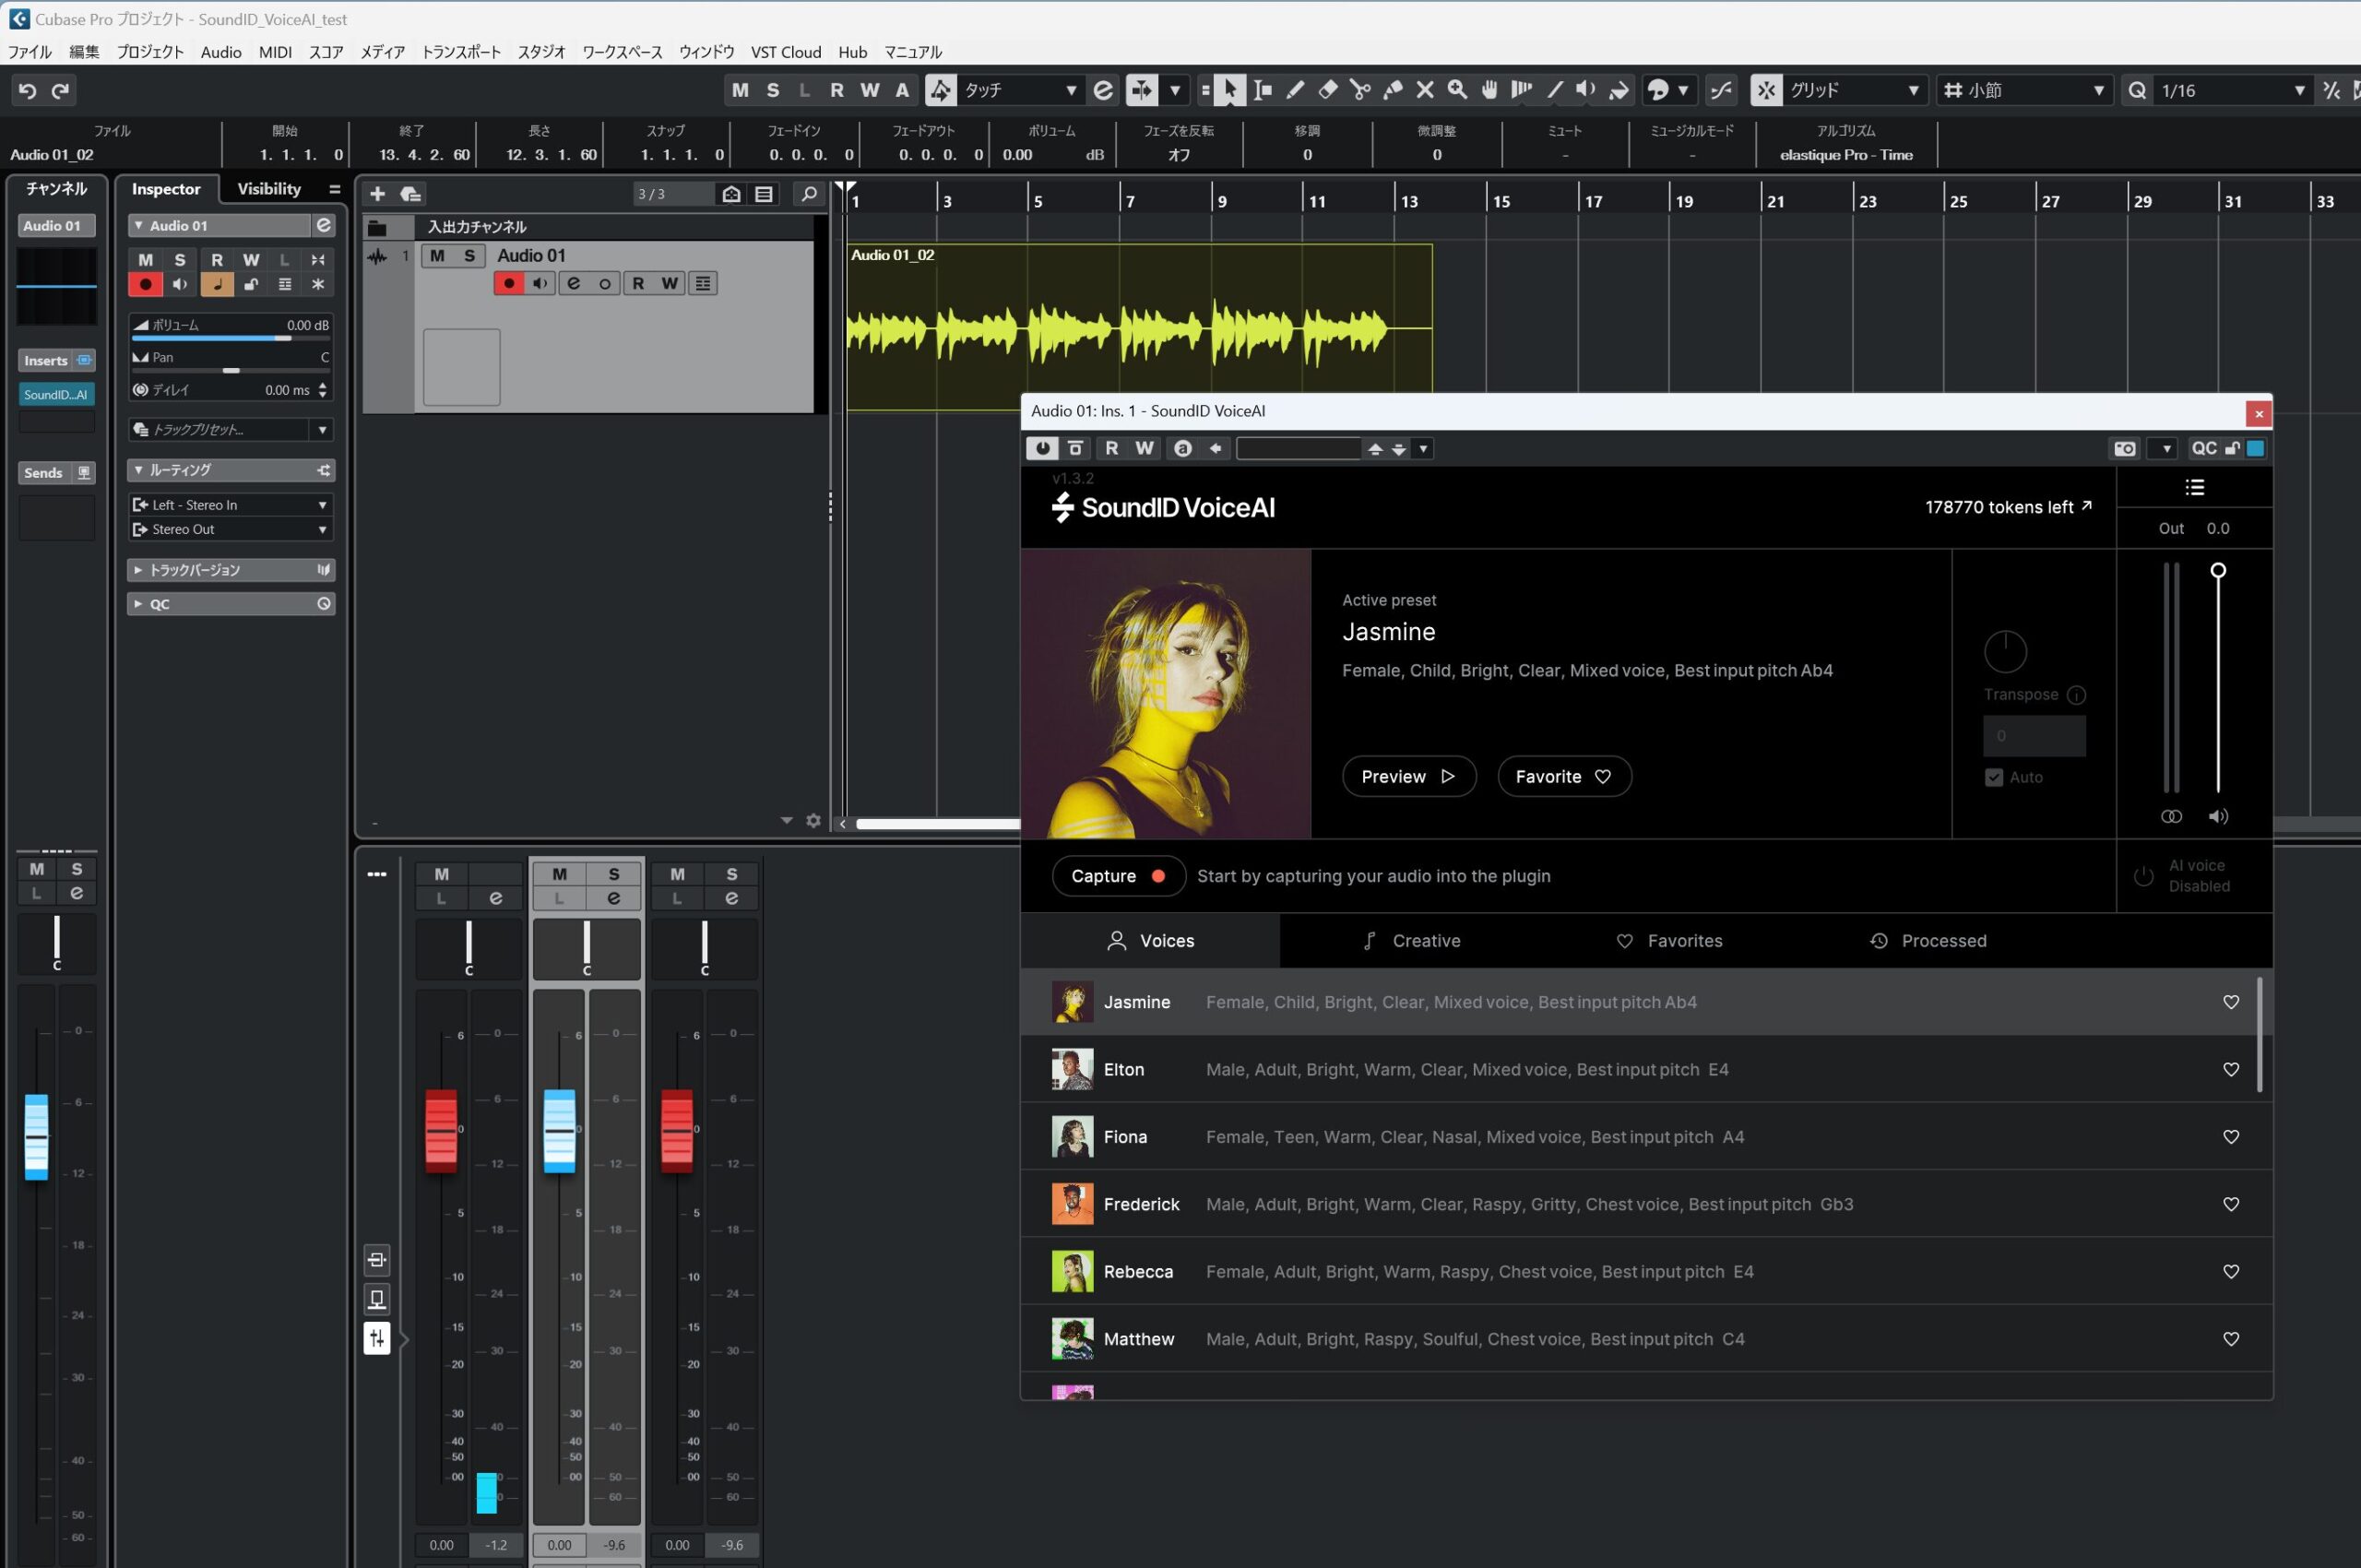
Task: Favorite the Elton voice heart
Action: (x=2231, y=1069)
